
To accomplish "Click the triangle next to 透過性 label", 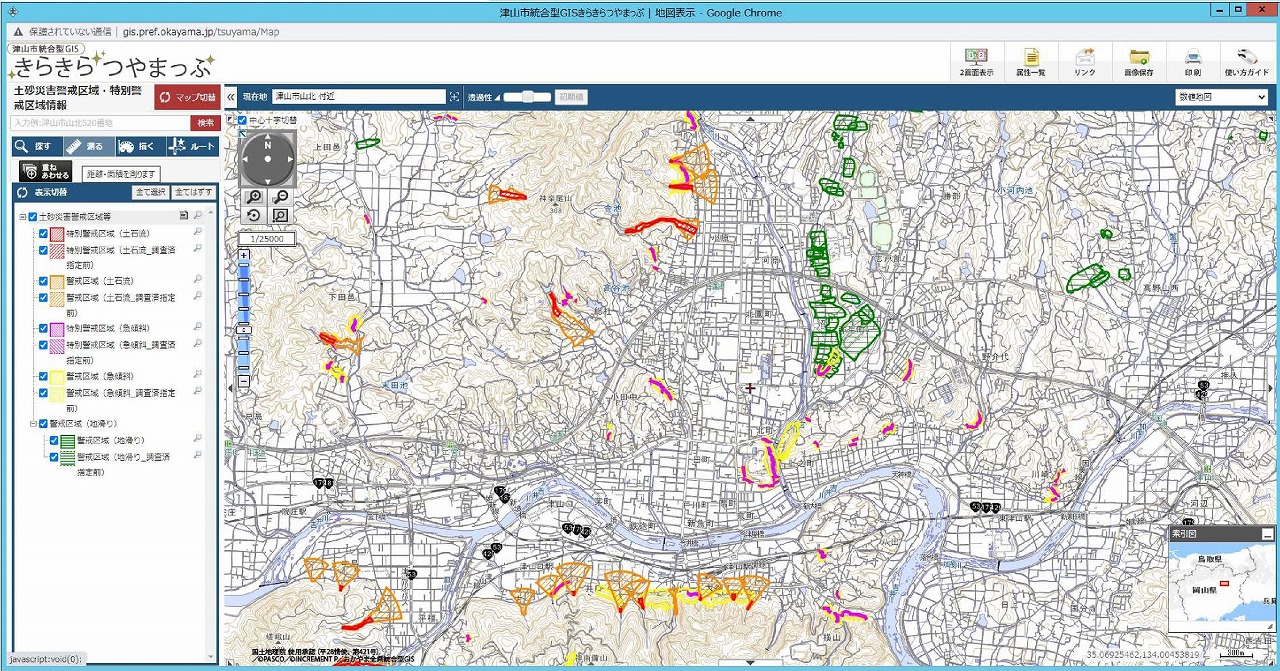I will (497, 97).
